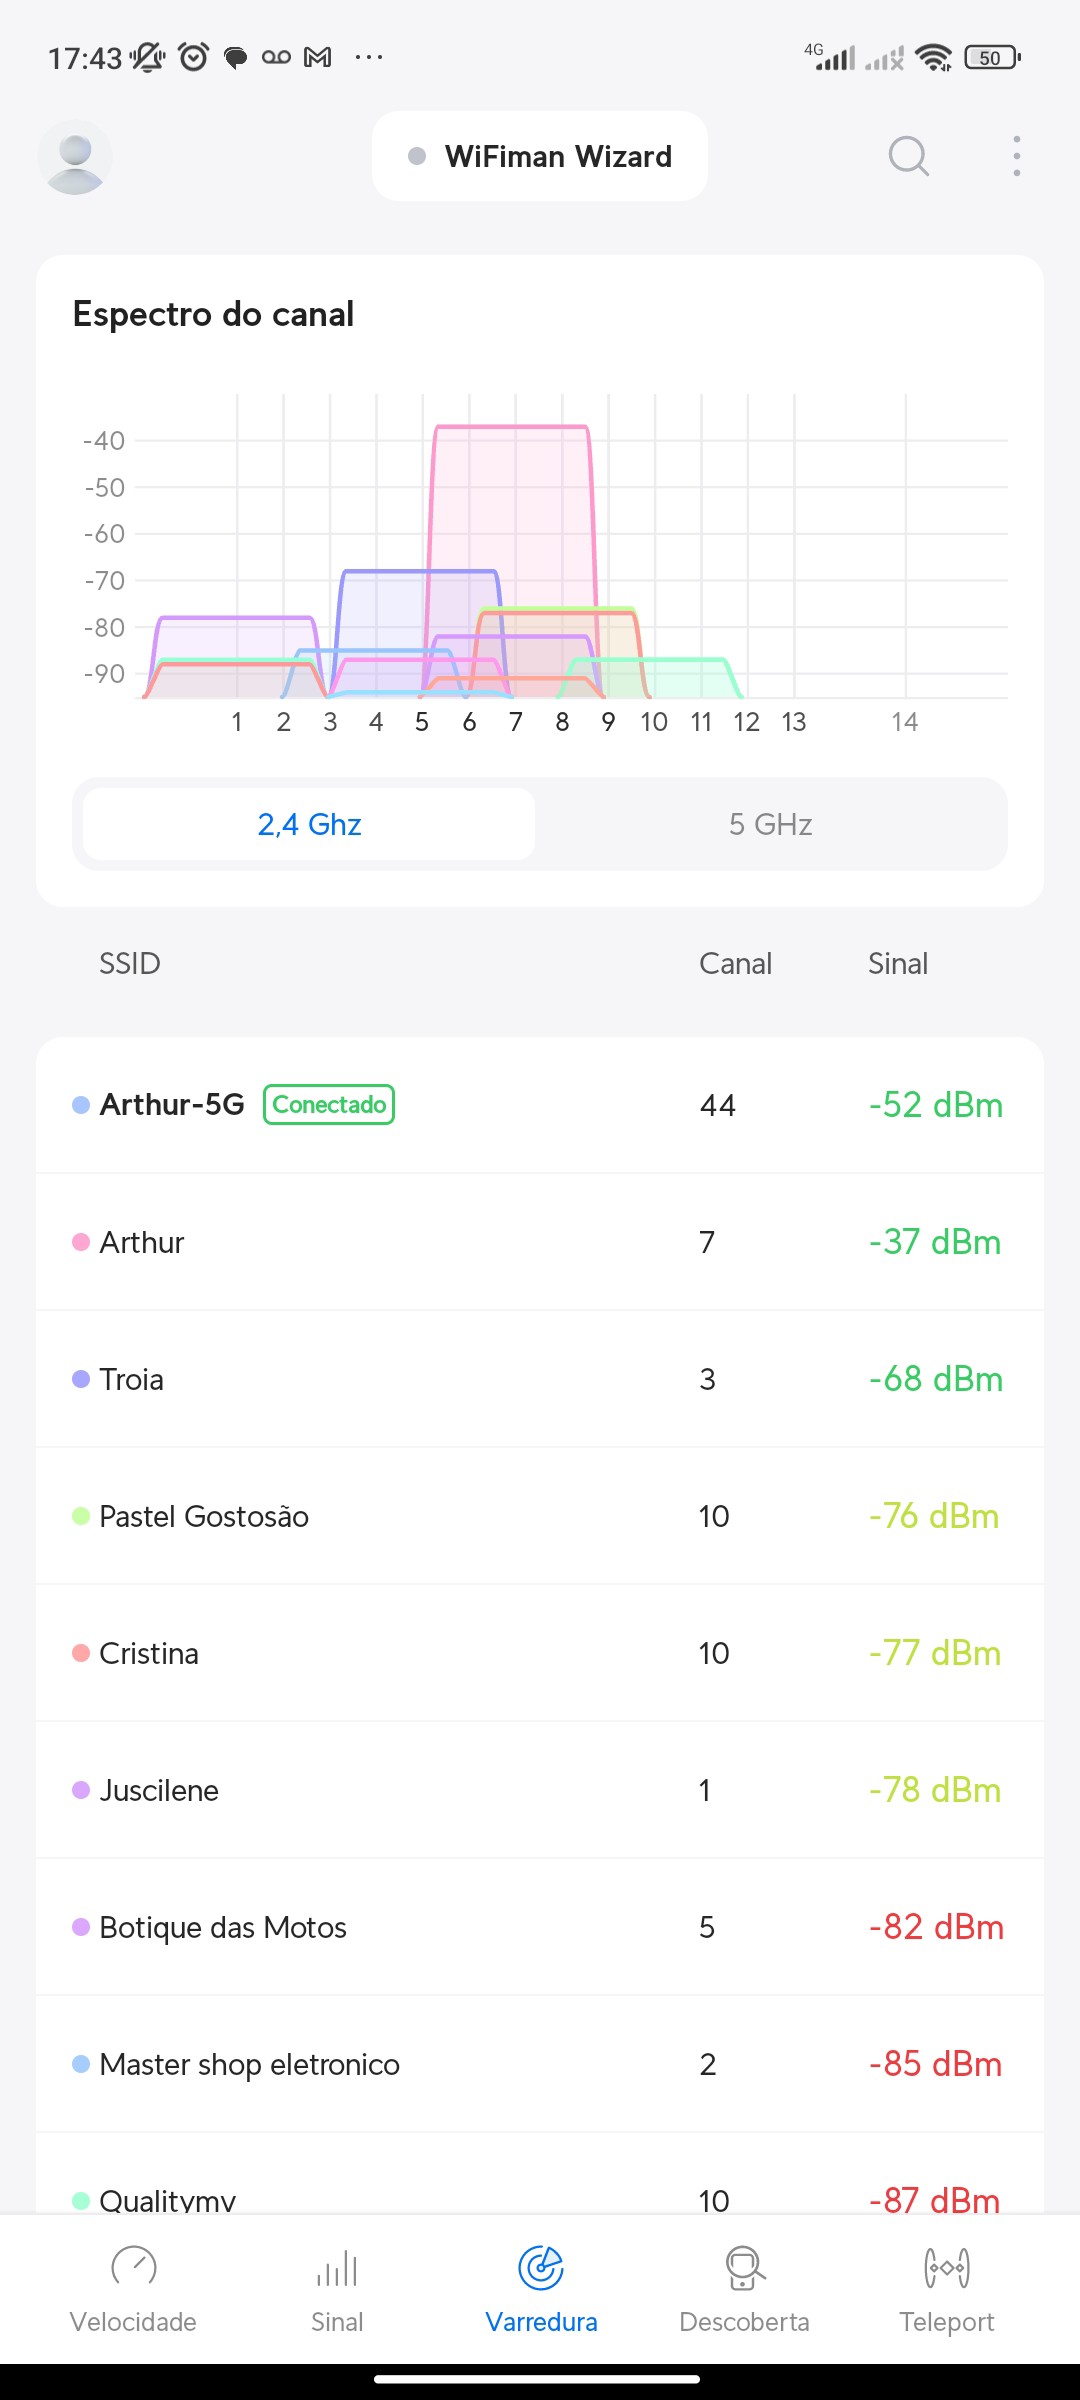Open the three-dot overflow menu
1080x2400 pixels.
pyautogui.click(x=1016, y=156)
